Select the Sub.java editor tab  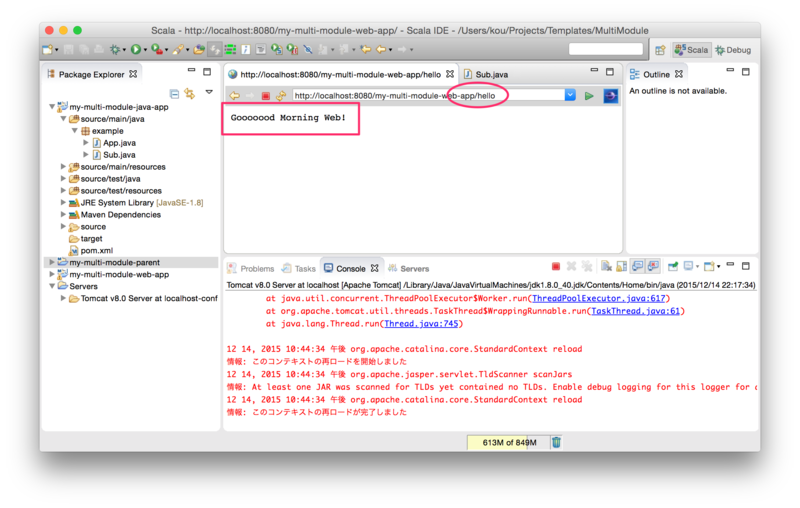[x=486, y=74]
